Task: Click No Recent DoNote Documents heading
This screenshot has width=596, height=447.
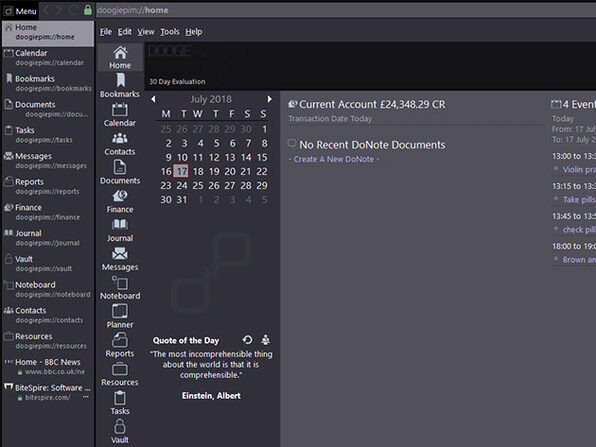Action: pos(372,145)
